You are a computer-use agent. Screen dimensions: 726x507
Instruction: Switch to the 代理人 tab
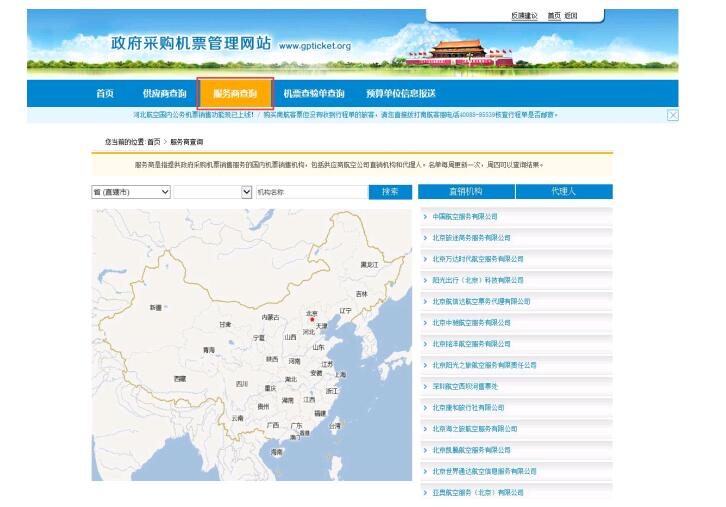[x=563, y=191]
